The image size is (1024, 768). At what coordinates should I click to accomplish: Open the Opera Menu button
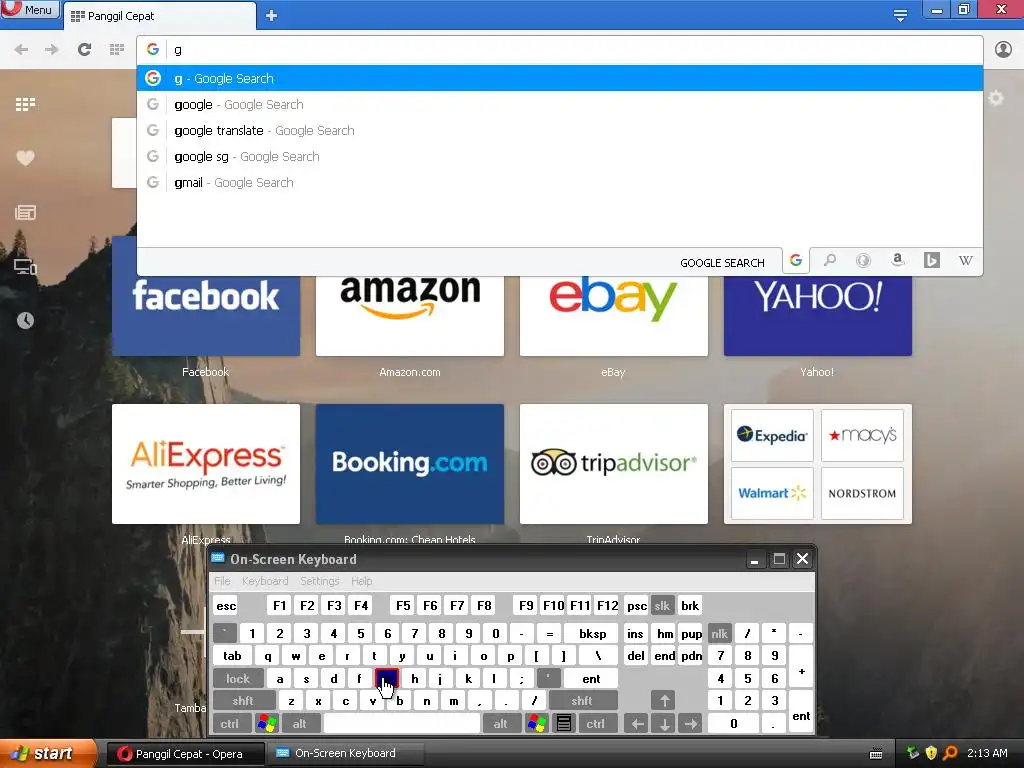click(x=30, y=9)
